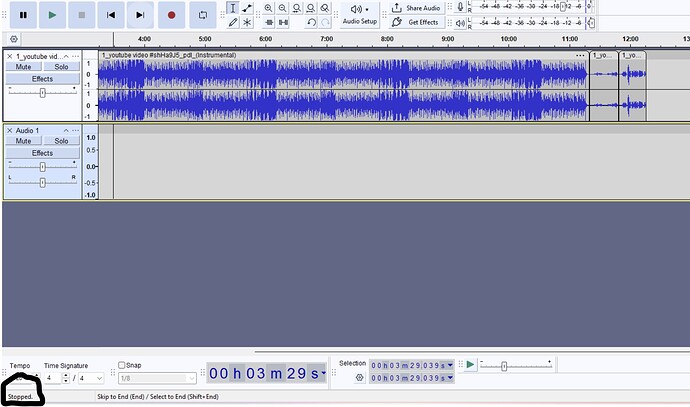Fit the whole project to window width
Viewport: 690px width, 407px height.
click(x=311, y=8)
